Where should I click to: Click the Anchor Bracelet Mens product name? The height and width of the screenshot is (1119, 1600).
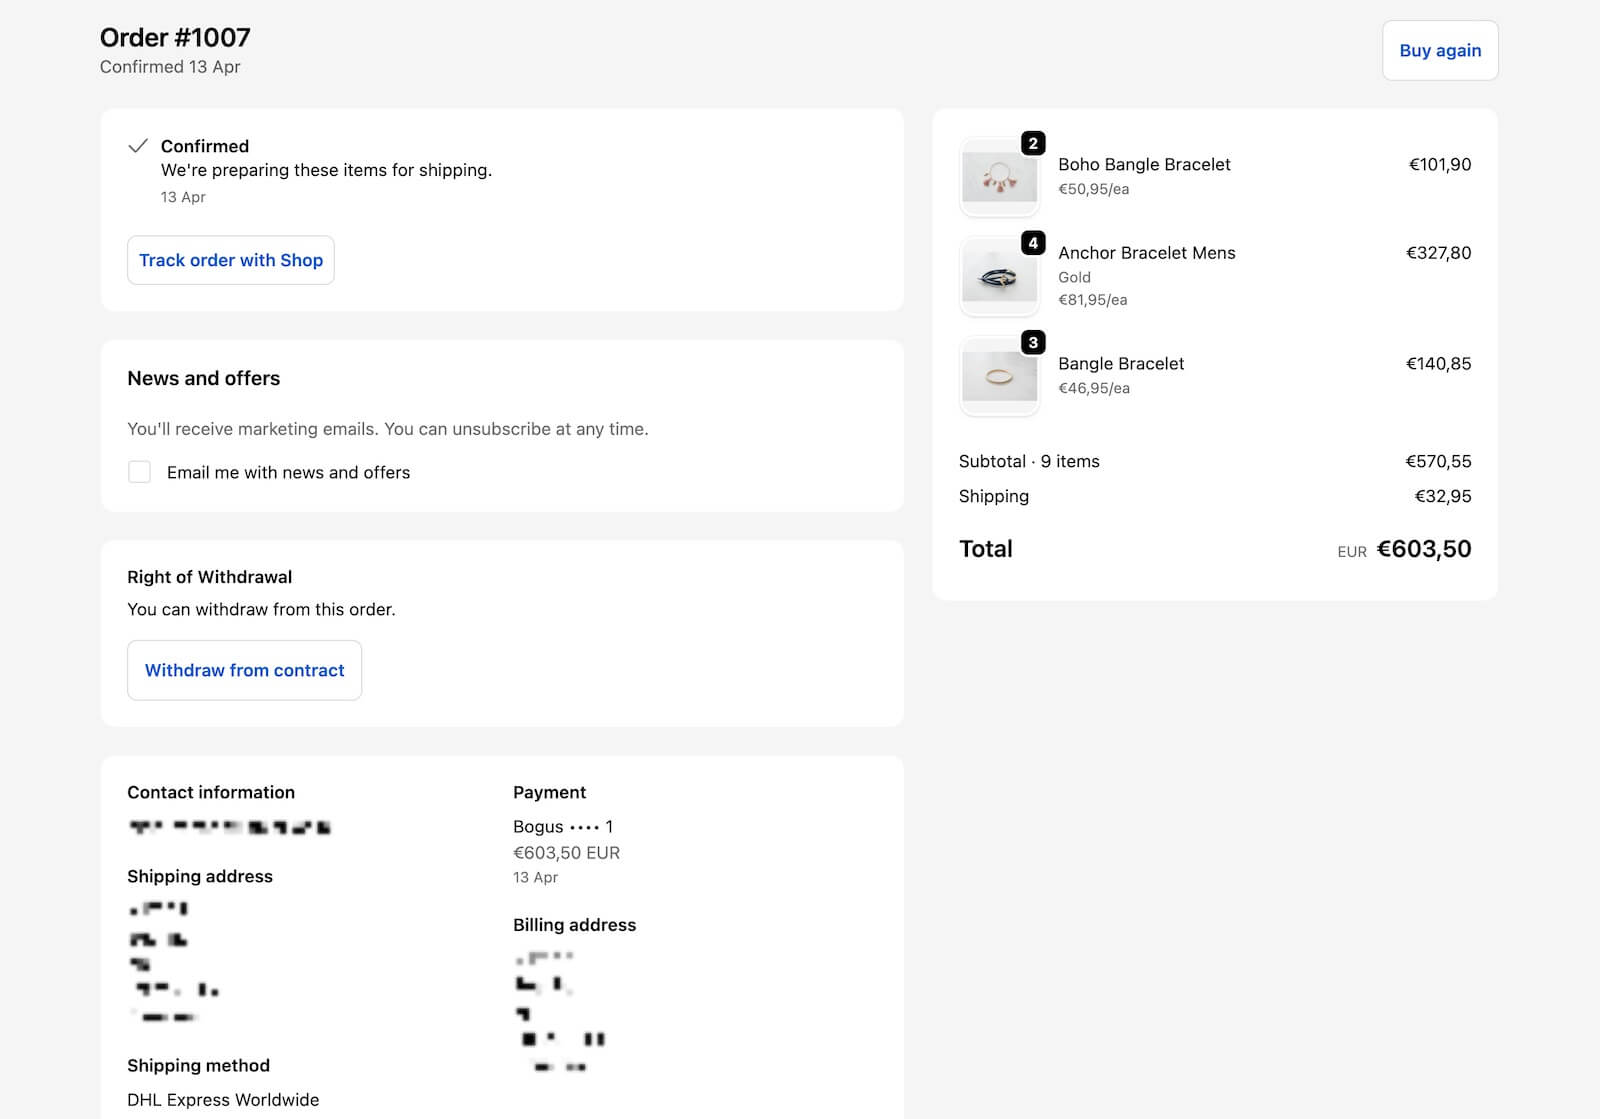point(1146,253)
